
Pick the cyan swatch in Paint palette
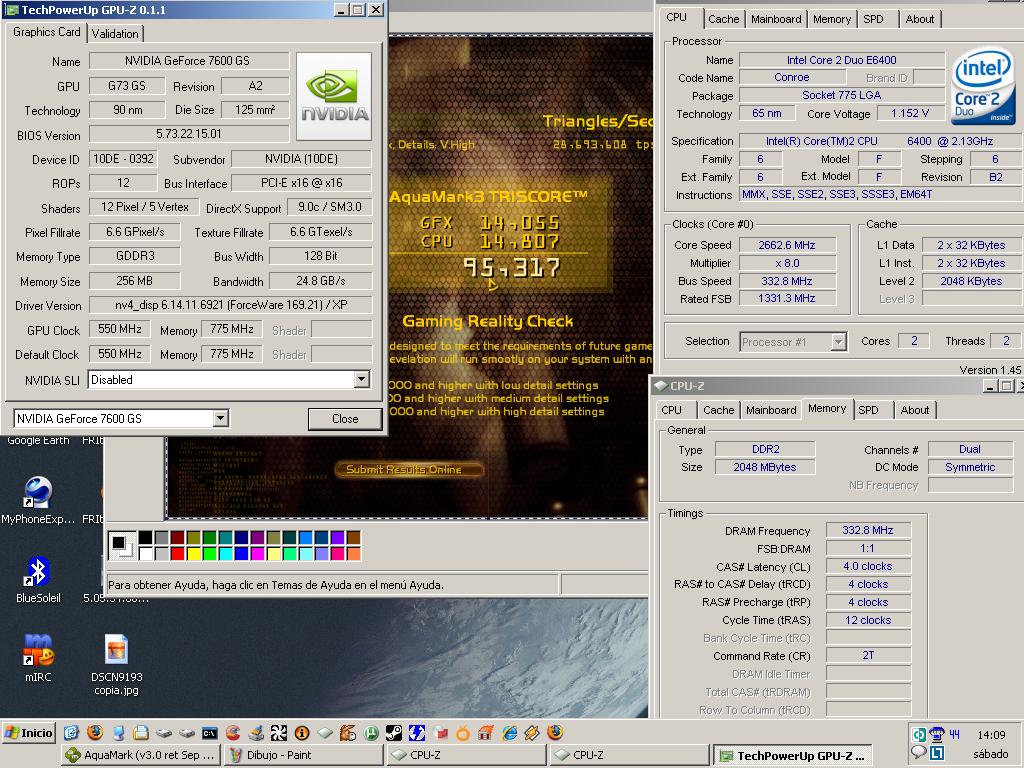226,554
